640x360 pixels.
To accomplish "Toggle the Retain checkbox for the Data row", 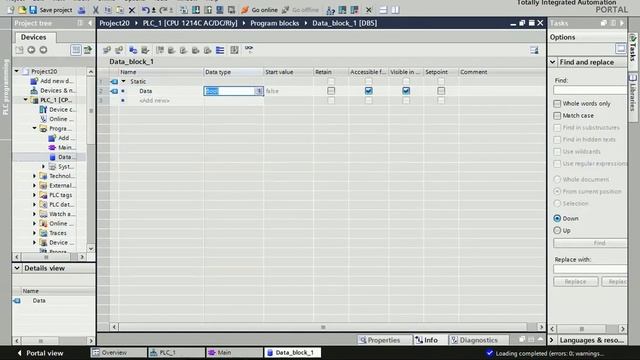I will (x=331, y=91).
